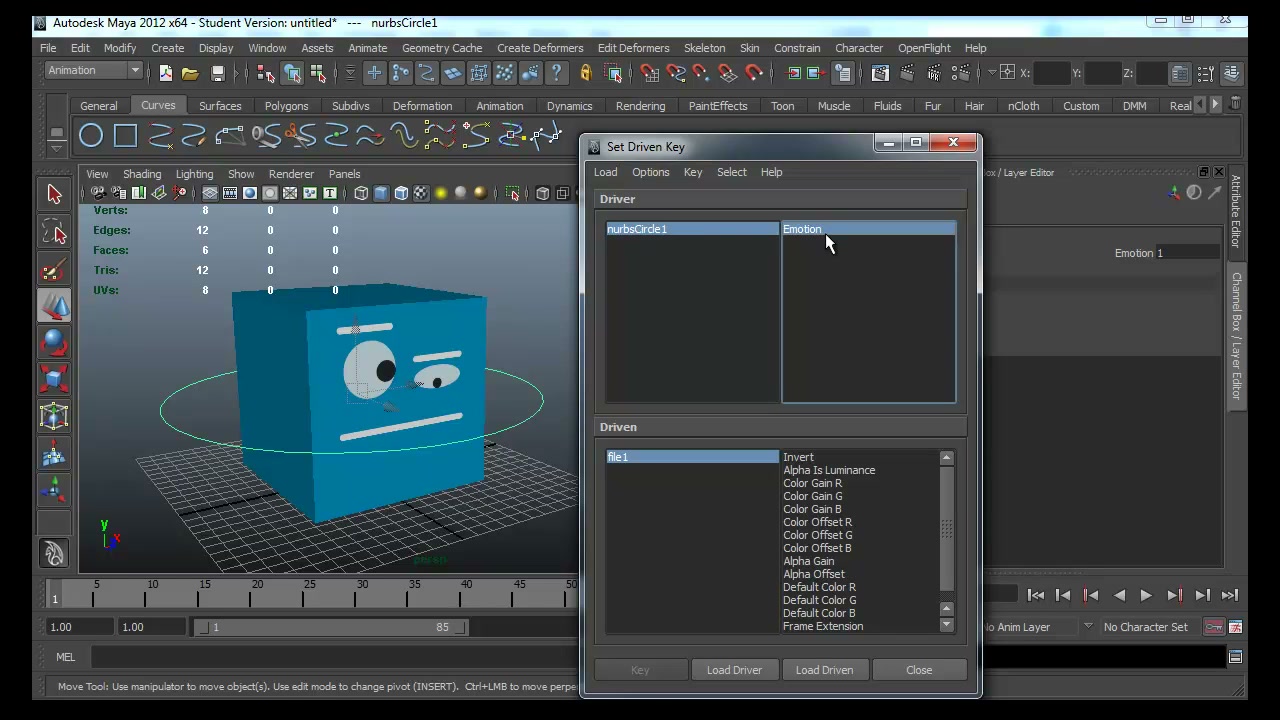
Task: Open the shelf options arrow at the shelf's left
Action: [57, 149]
